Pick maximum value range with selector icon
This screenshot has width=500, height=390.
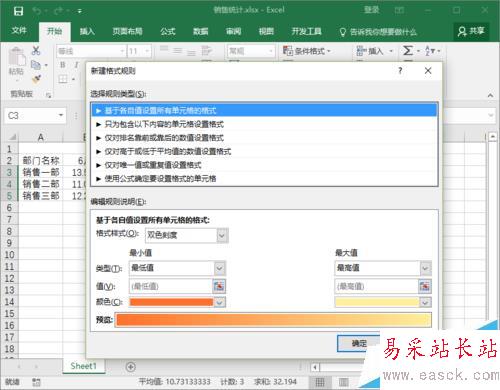(425, 286)
